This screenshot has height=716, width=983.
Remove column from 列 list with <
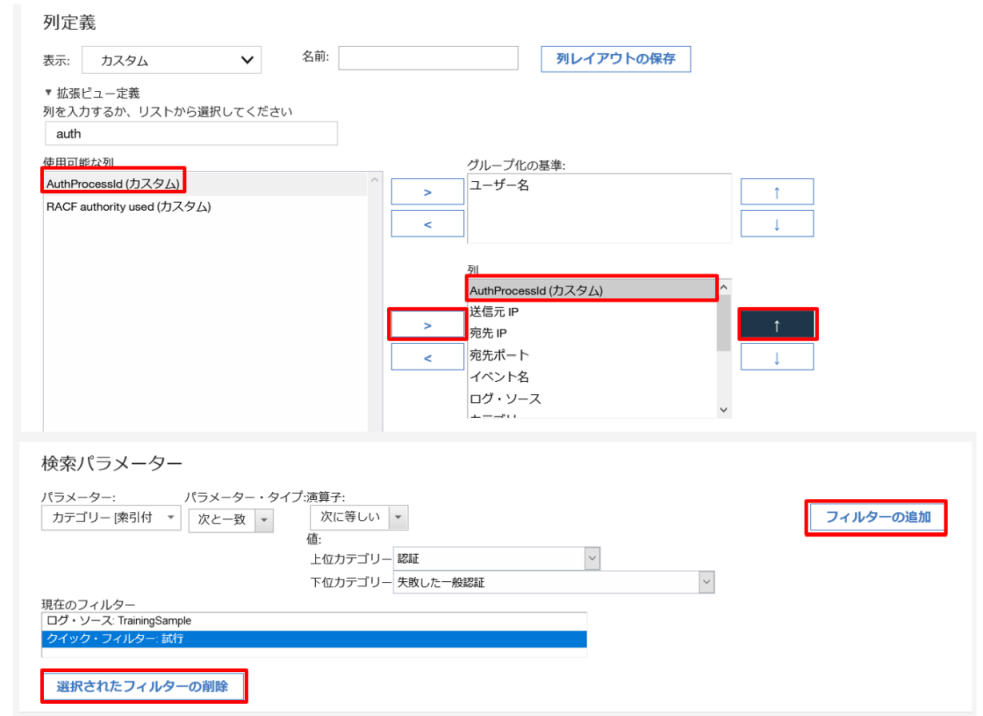point(428,357)
